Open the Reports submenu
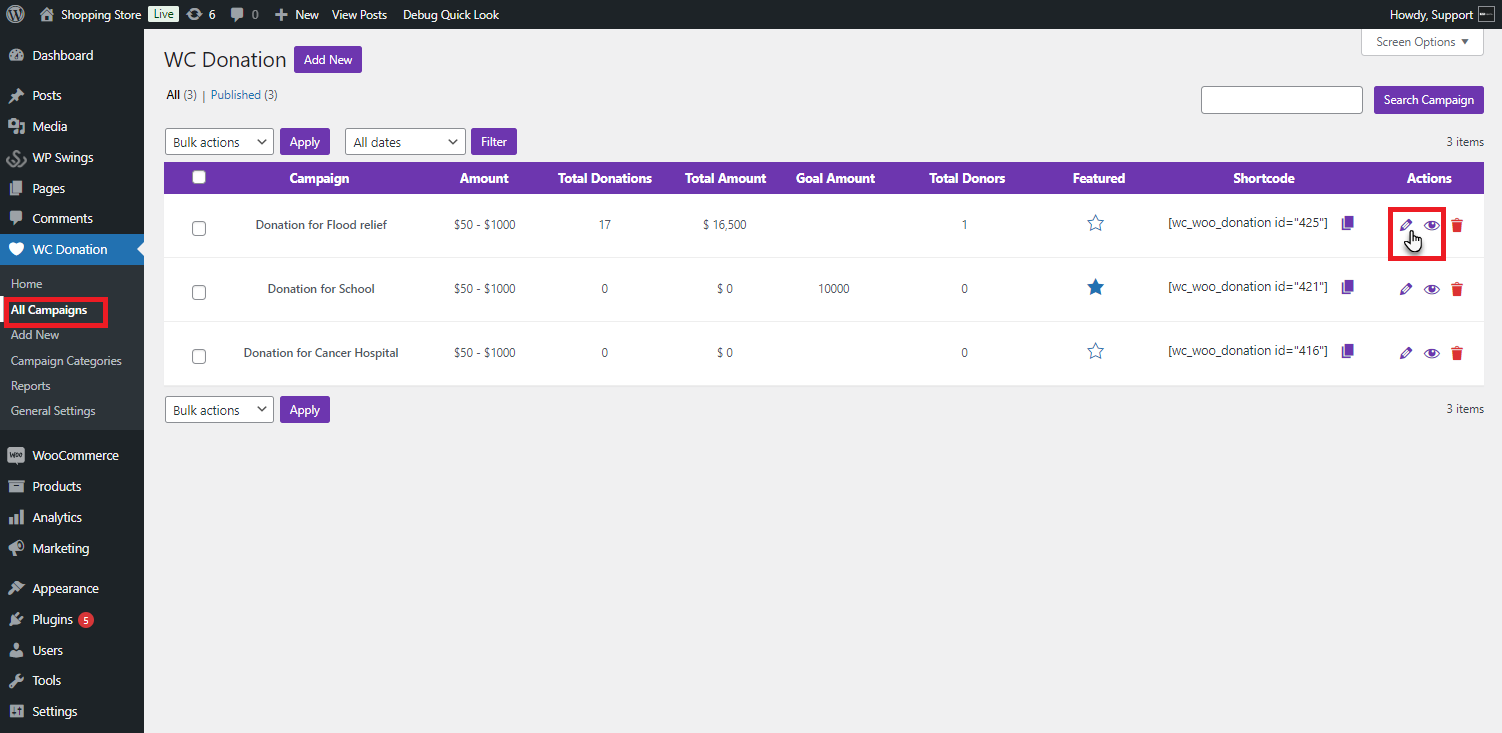Image resolution: width=1502 pixels, height=733 pixels. 31,386
